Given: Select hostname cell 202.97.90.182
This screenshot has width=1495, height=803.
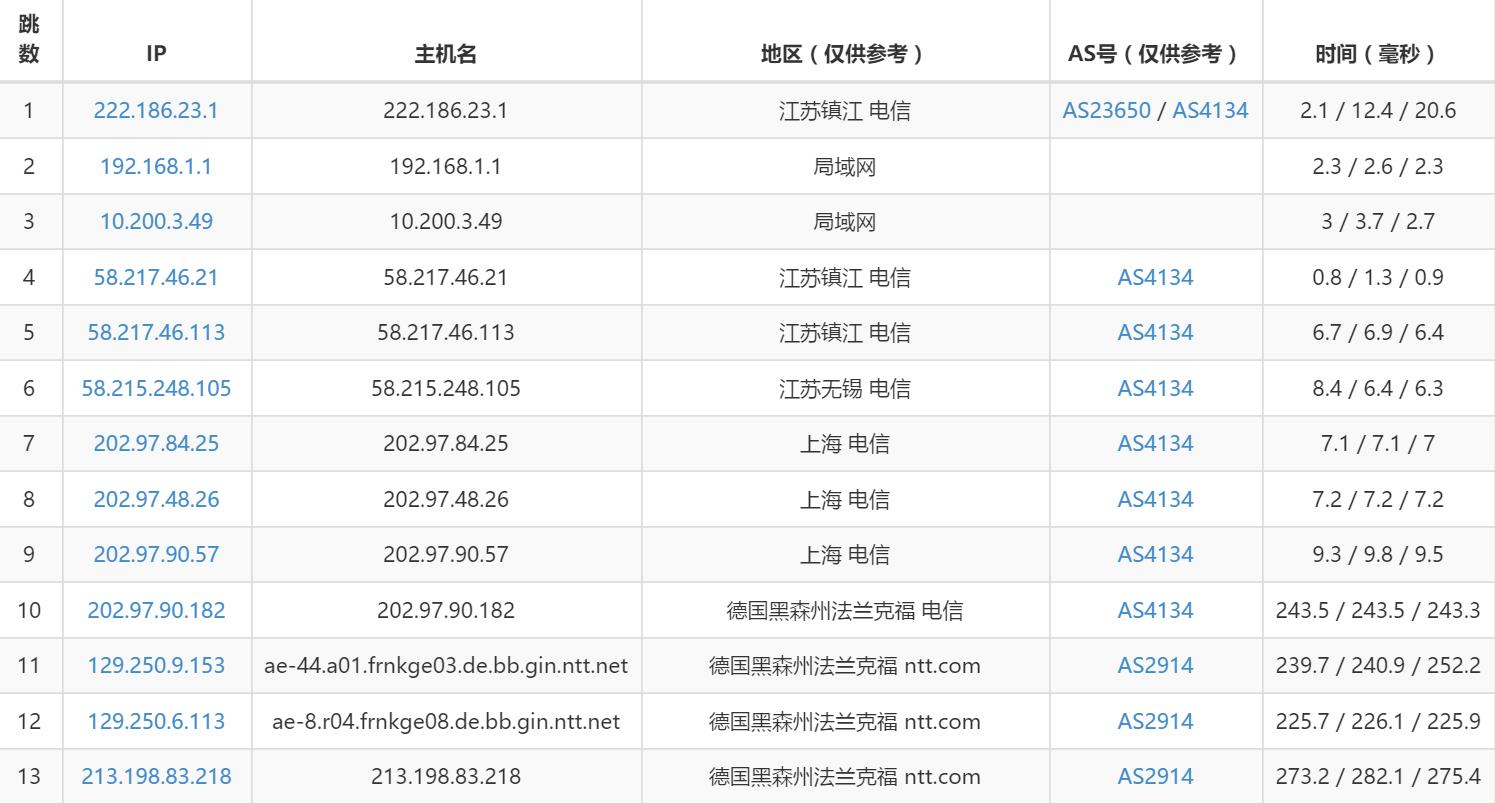Looking at the screenshot, I should [x=446, y=610].
